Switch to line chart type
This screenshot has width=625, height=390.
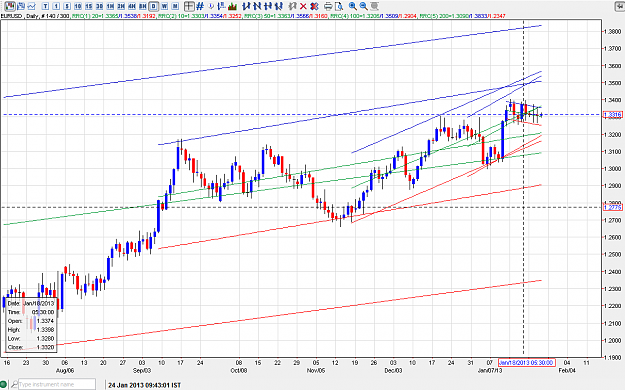[x=31, y=6]
